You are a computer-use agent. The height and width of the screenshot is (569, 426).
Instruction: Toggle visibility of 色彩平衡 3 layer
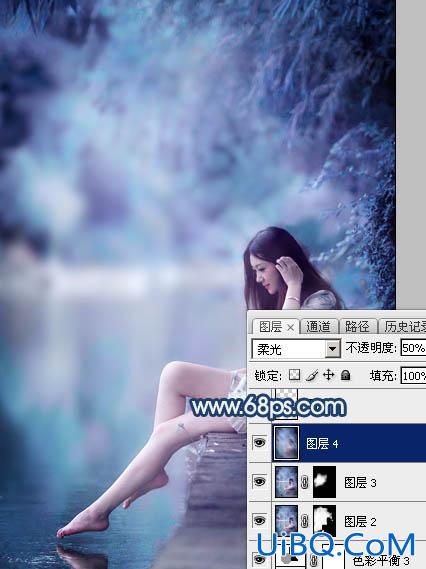coord(259,559)
